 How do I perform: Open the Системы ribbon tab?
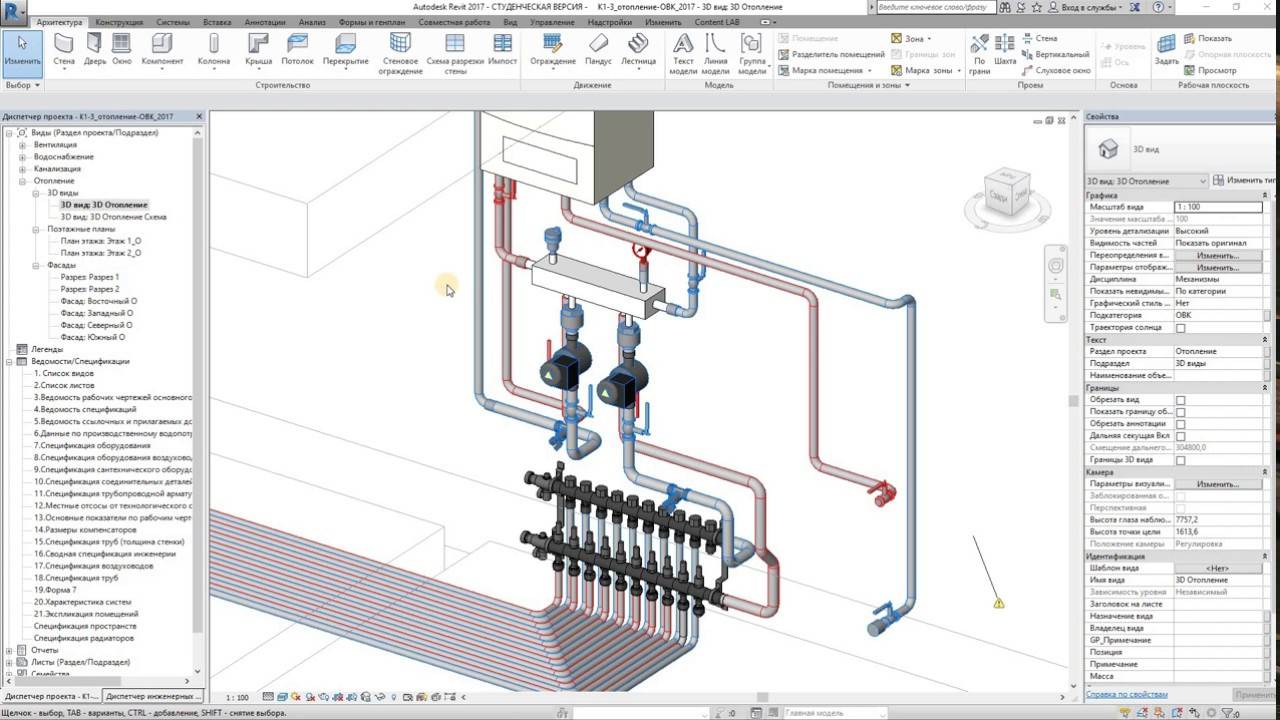172,22
